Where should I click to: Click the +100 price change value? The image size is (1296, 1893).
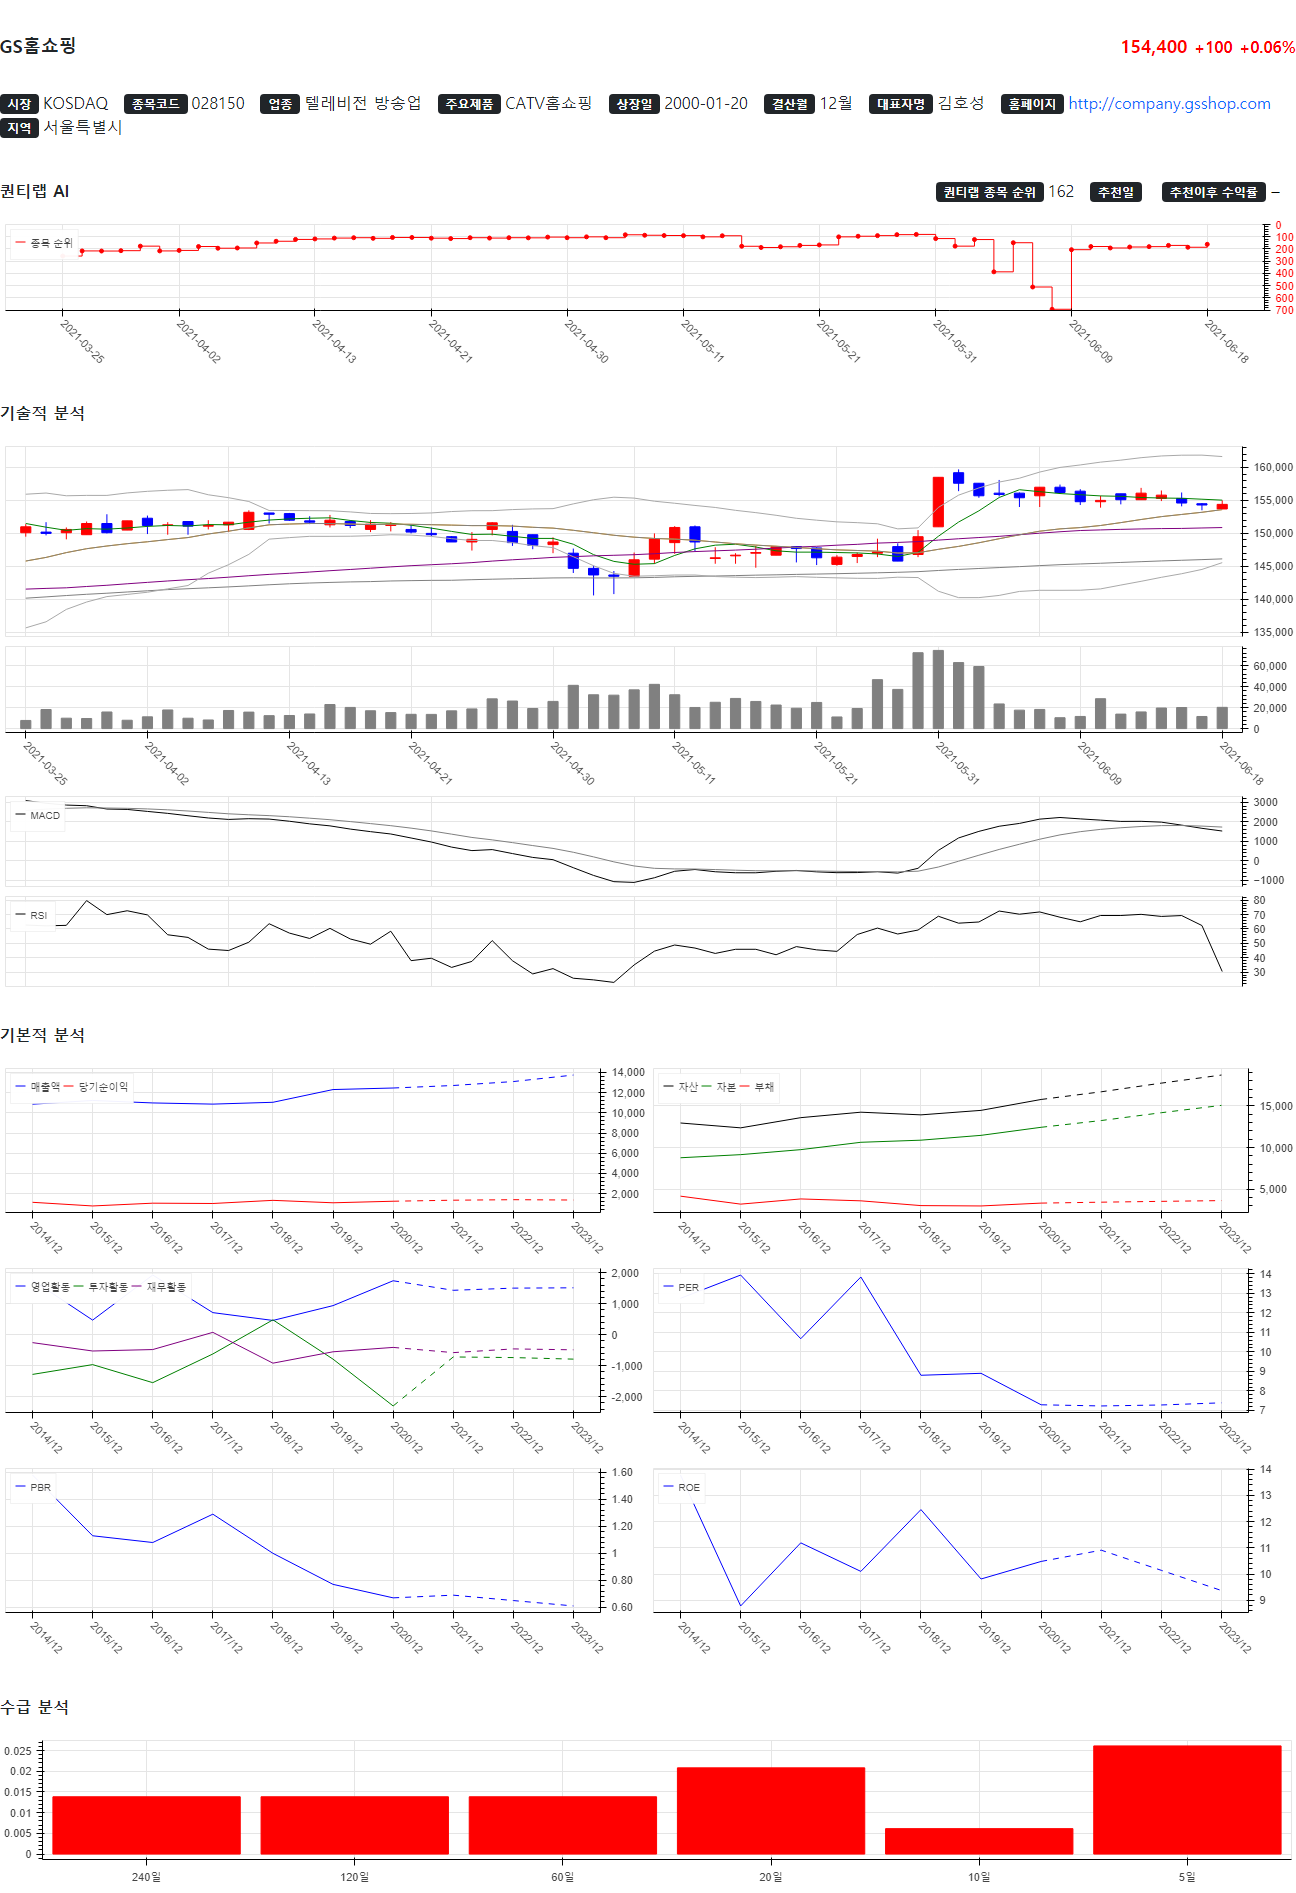coord(1213,47)
